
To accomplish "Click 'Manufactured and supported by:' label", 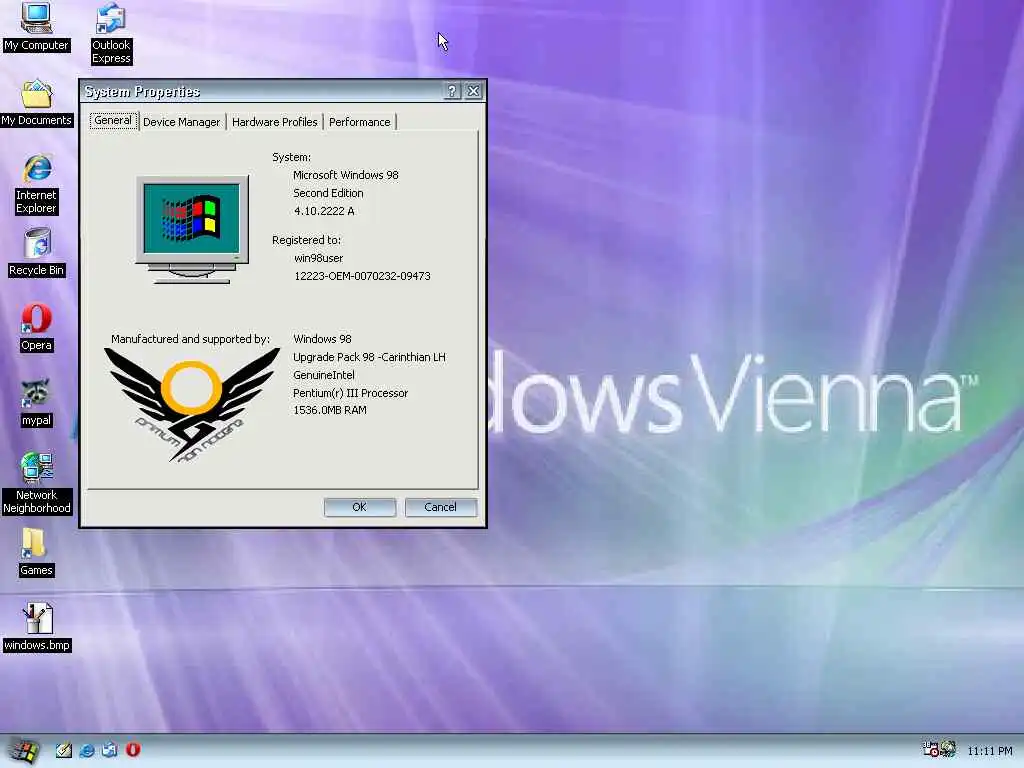I will pos(190,339).
